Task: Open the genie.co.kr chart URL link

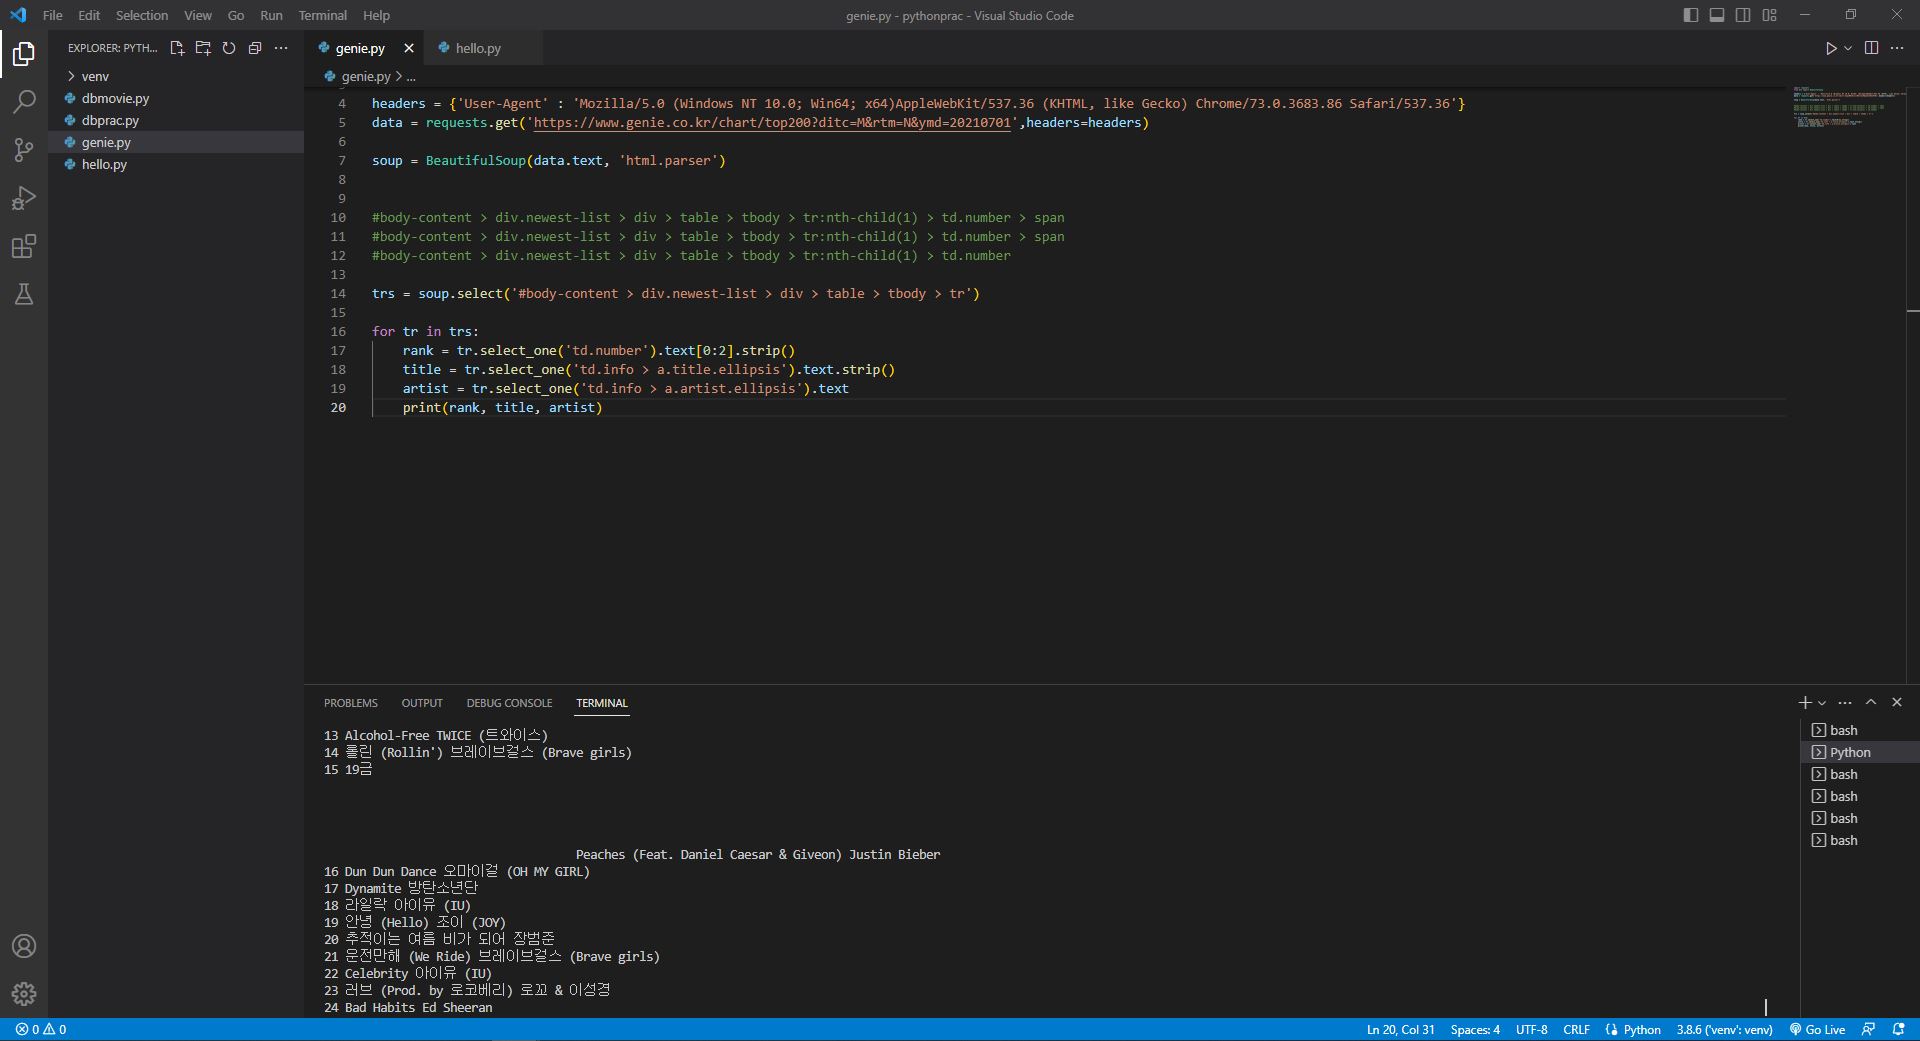Action: click(772, 123)
